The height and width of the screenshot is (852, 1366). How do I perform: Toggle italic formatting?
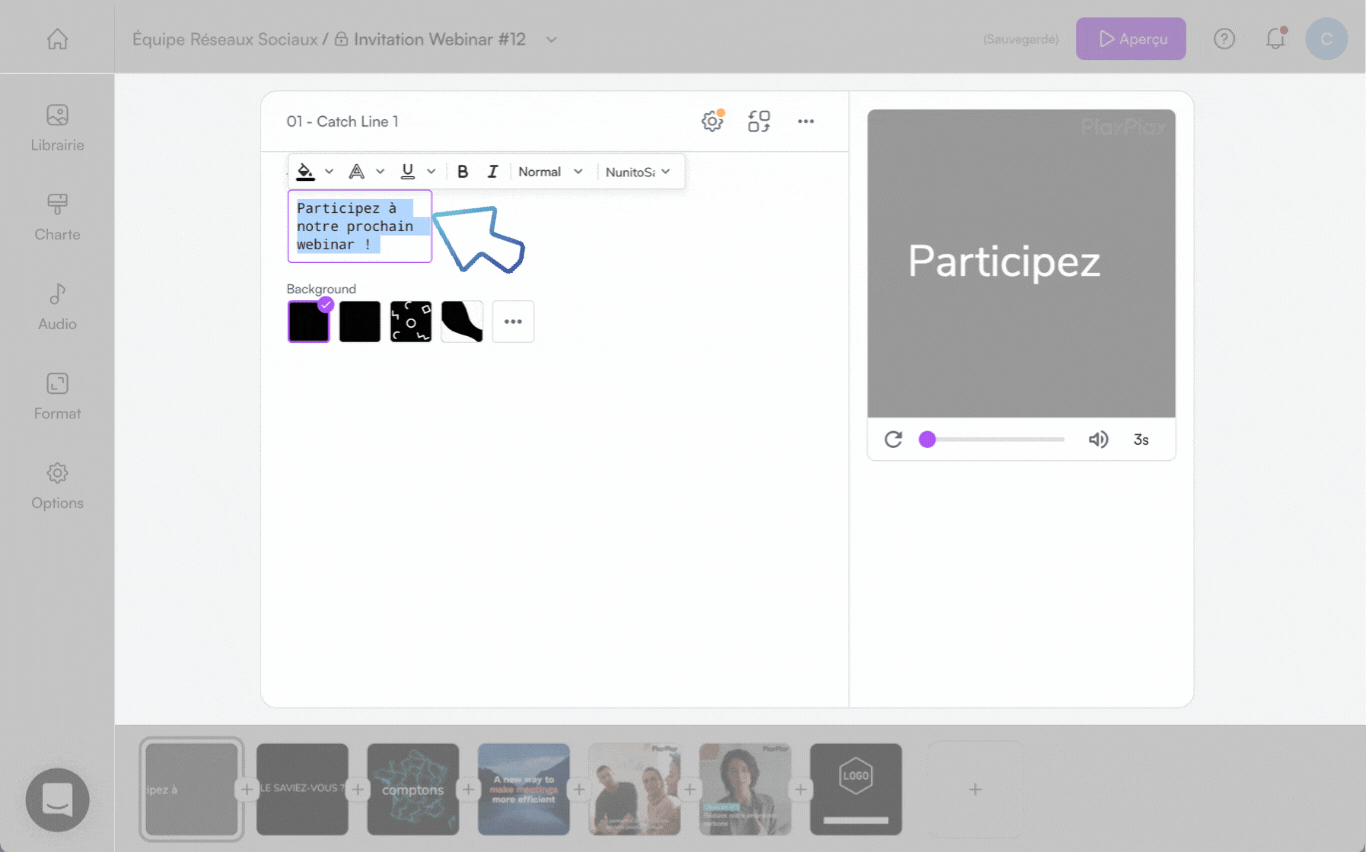coord(492,172)
